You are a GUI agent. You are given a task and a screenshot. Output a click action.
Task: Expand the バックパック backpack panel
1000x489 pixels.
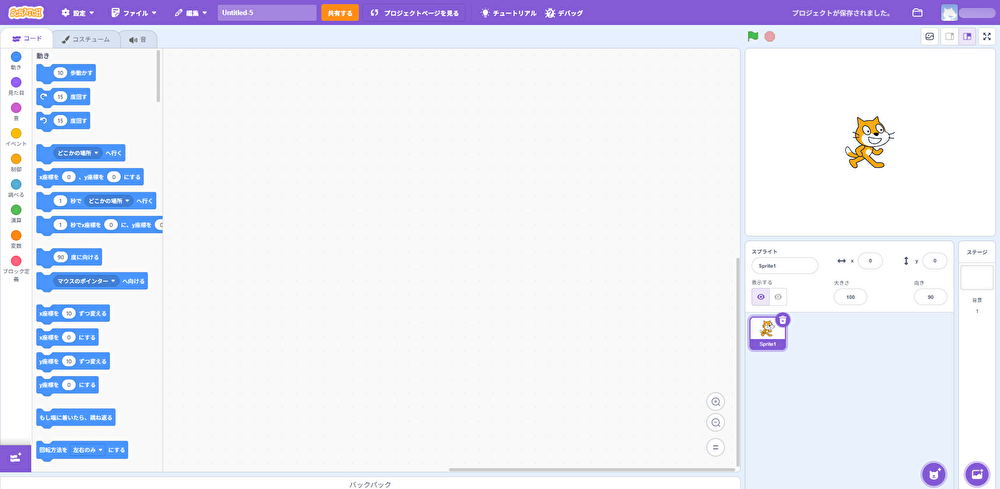370,484
